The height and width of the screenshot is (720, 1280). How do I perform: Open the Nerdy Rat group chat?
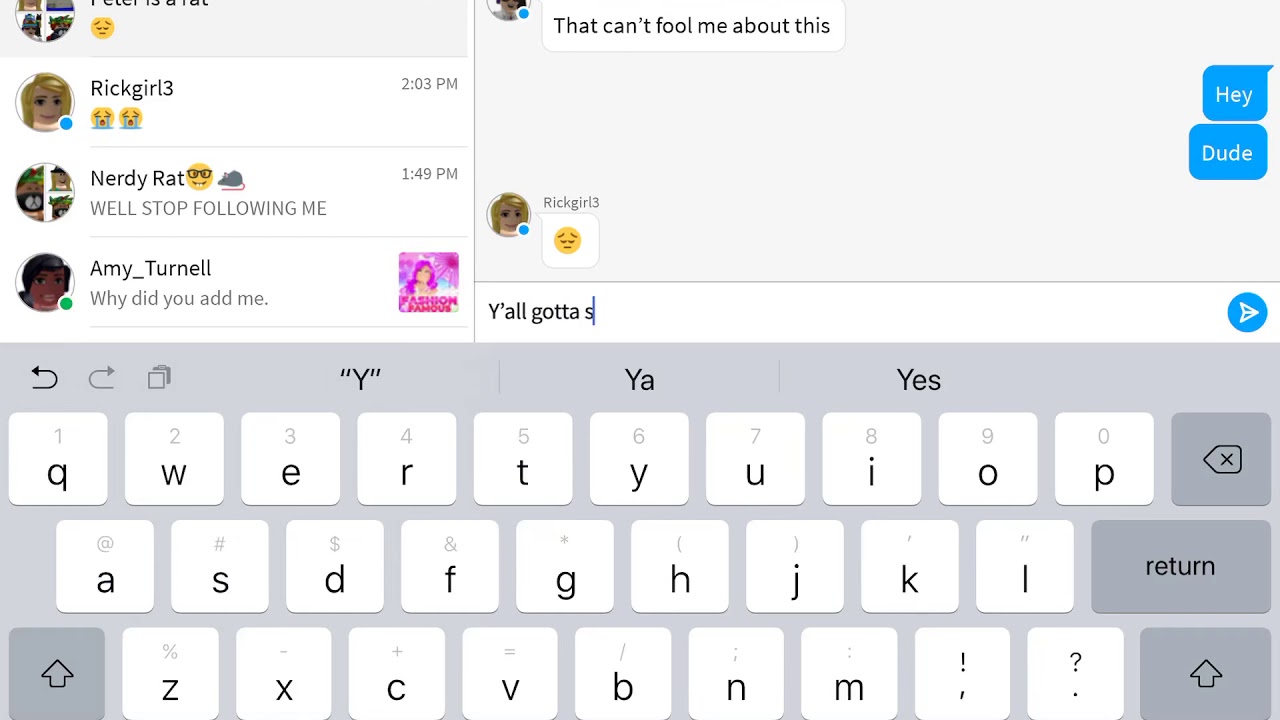click(x=236, y=192)
